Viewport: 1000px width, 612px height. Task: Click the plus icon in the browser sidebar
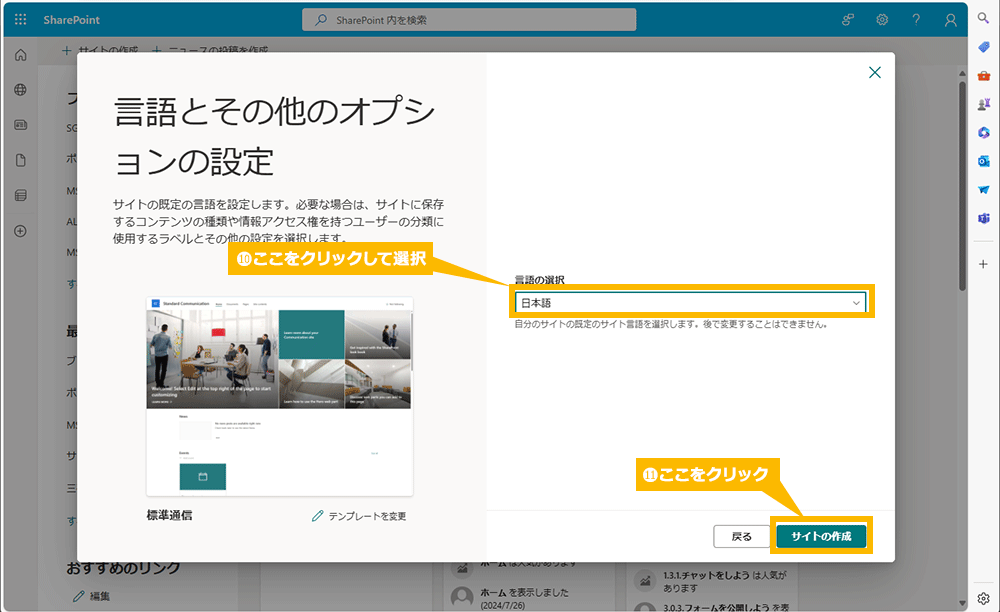click(x=983, y=264)
